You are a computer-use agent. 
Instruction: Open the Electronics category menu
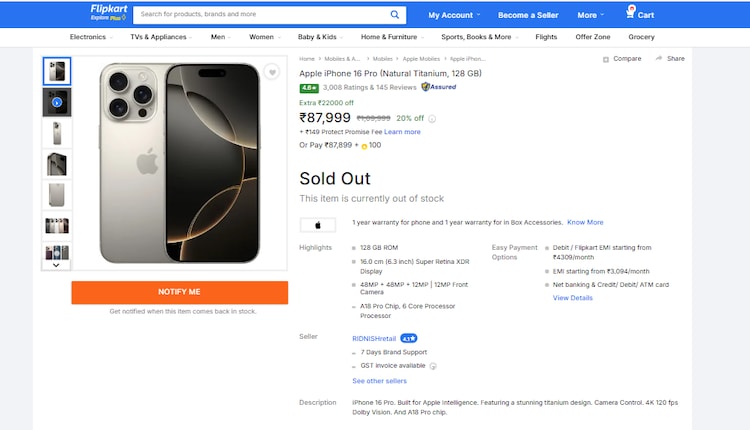[x=91, y=37]
